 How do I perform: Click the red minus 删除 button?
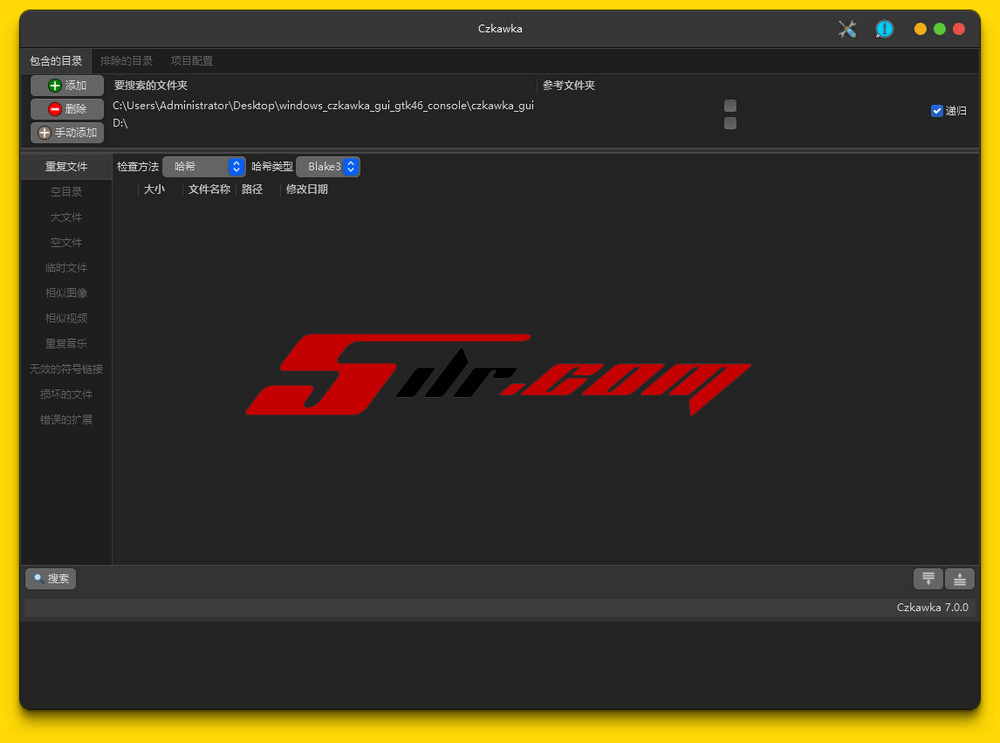pos(67,109)
